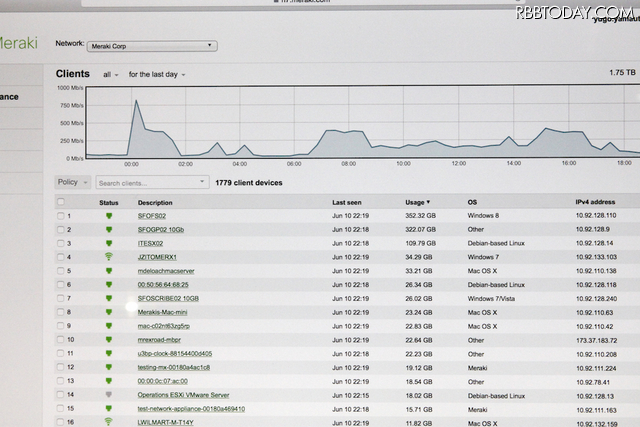Viewport: 640px width, 427px height.
Task: Expand the search clients dropdown arrow
Action: [x=202, y=182]
